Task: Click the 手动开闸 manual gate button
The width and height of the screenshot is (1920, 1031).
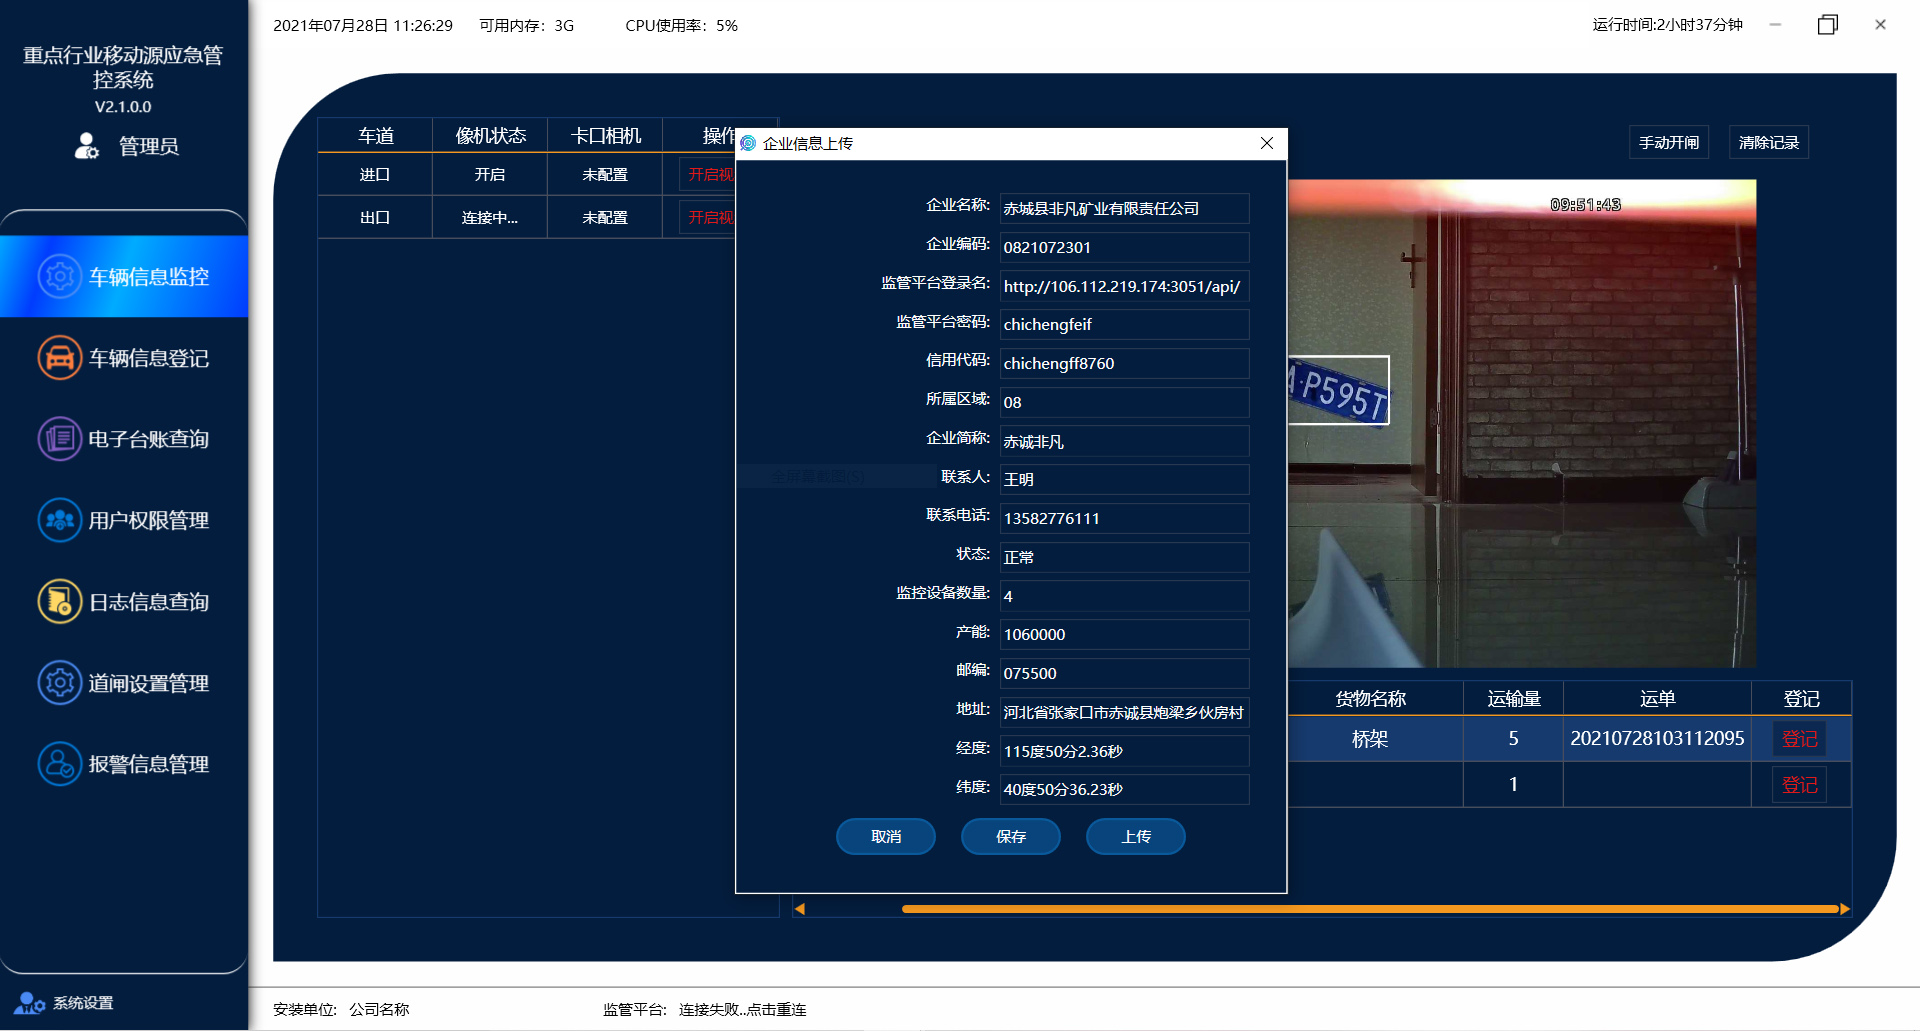Action: coord(1668,143)
